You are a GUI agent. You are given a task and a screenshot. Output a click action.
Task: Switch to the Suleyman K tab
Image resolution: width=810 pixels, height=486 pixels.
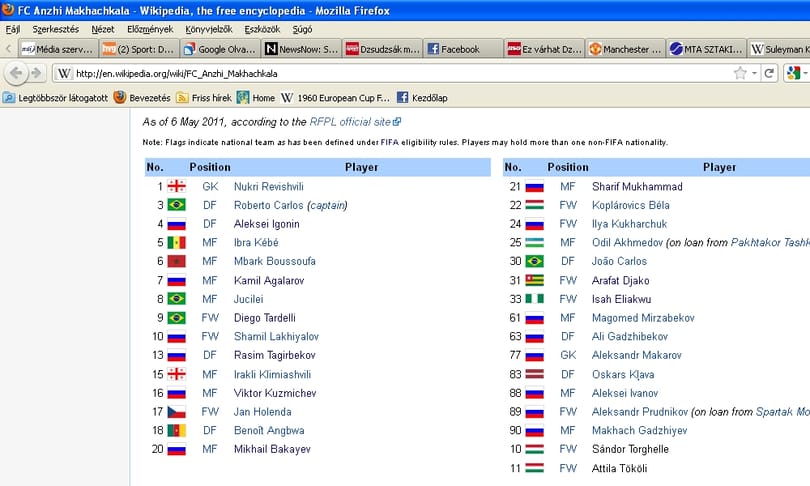coord(779,49)
